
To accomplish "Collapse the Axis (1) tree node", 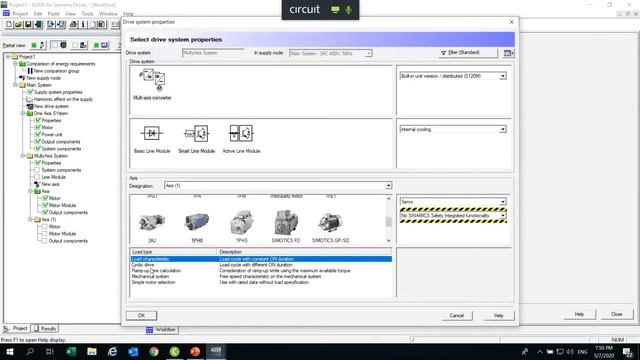I will (x=30, y=220).
